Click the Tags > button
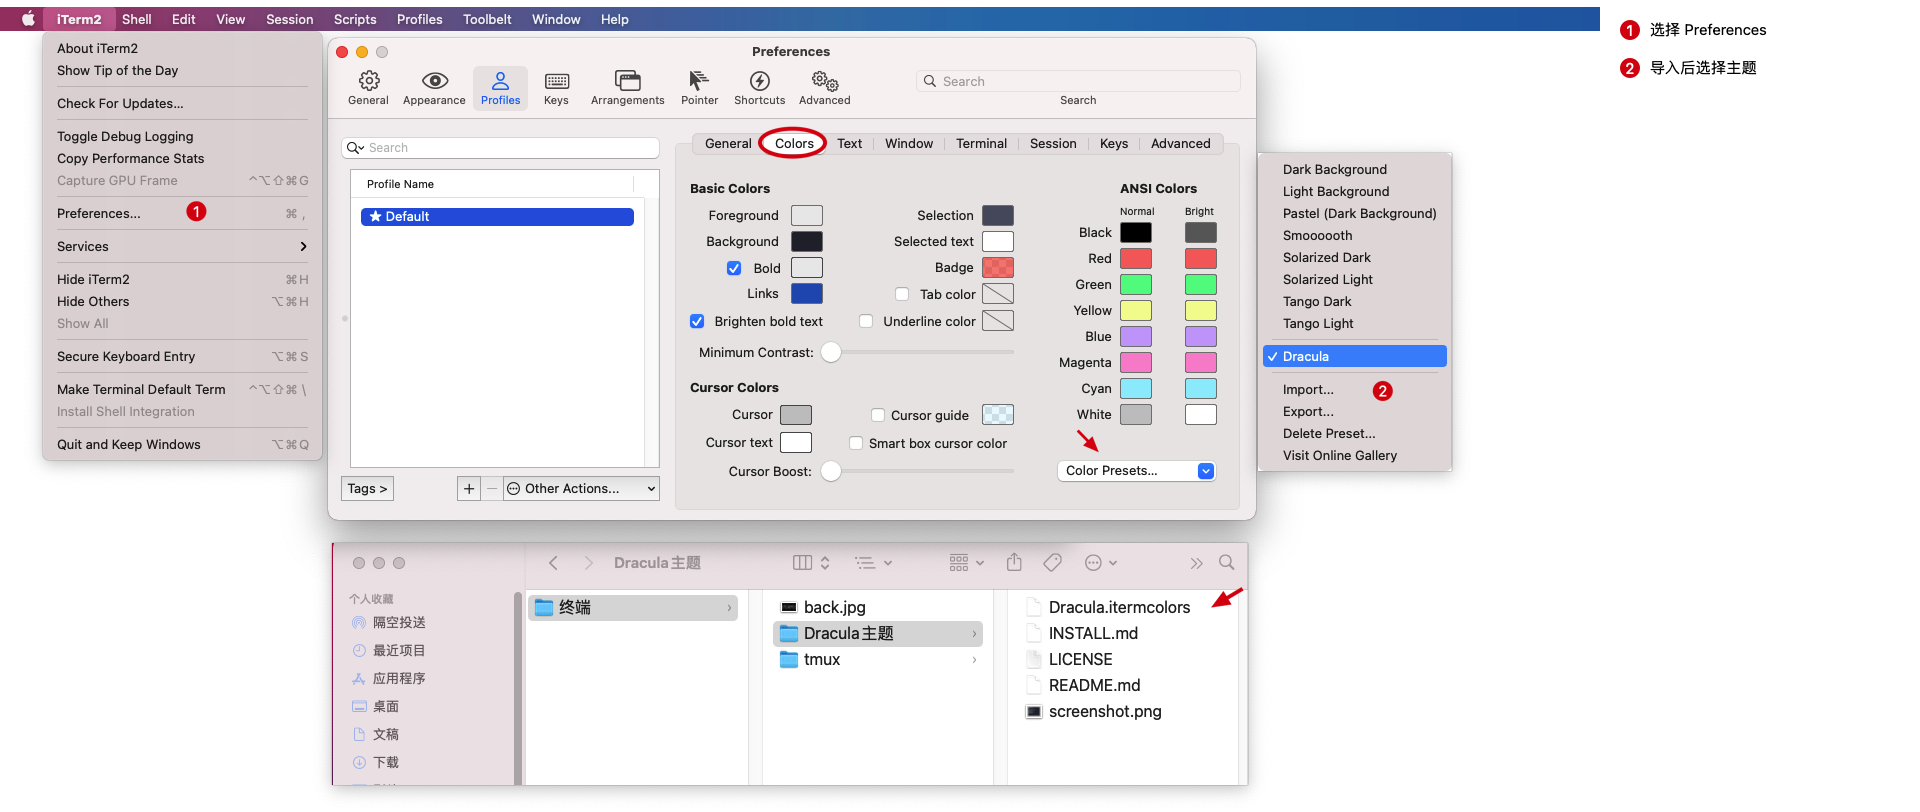This screenshot has height=812, width=1920. 367,489
